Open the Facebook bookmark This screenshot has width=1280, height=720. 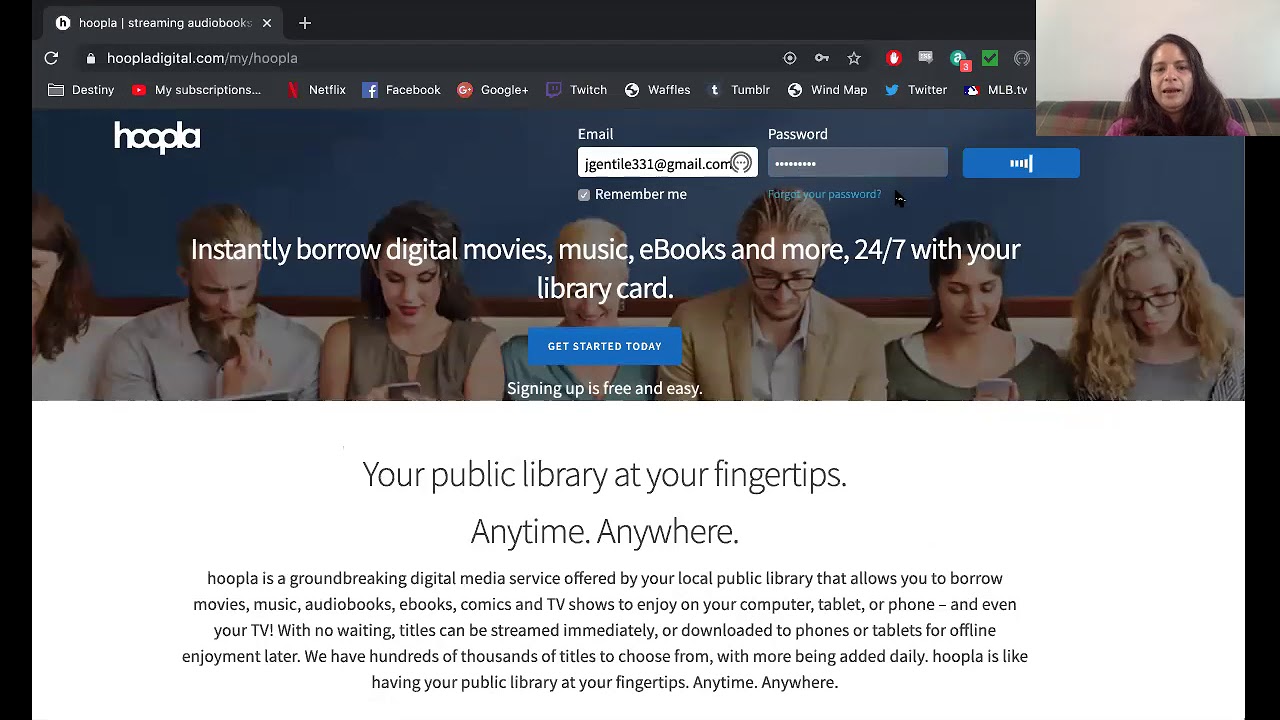(x=401, y=90)
